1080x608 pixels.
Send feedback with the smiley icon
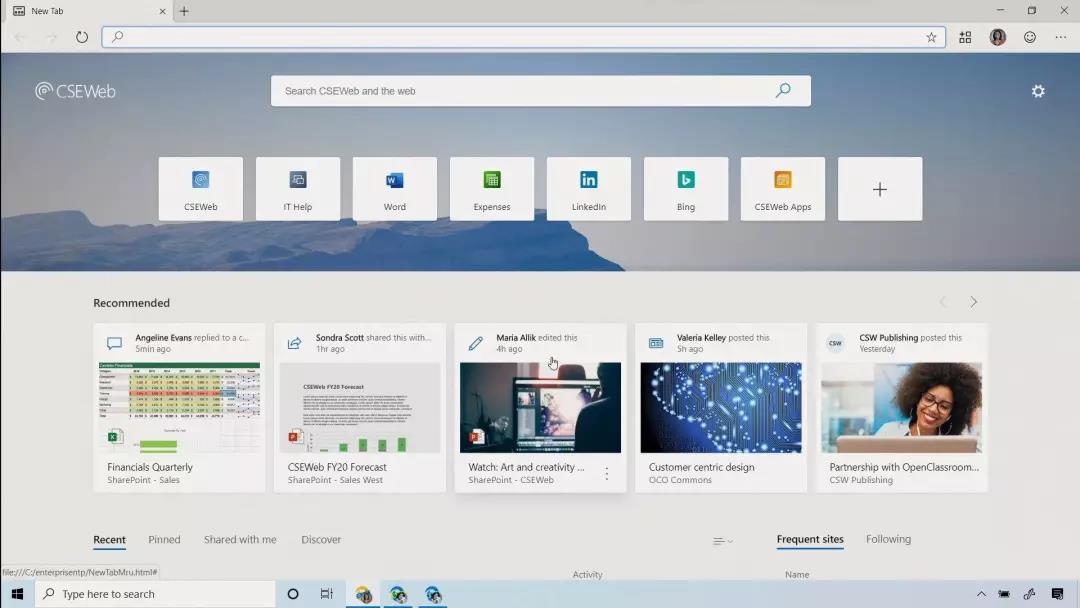click(1030, 37)
